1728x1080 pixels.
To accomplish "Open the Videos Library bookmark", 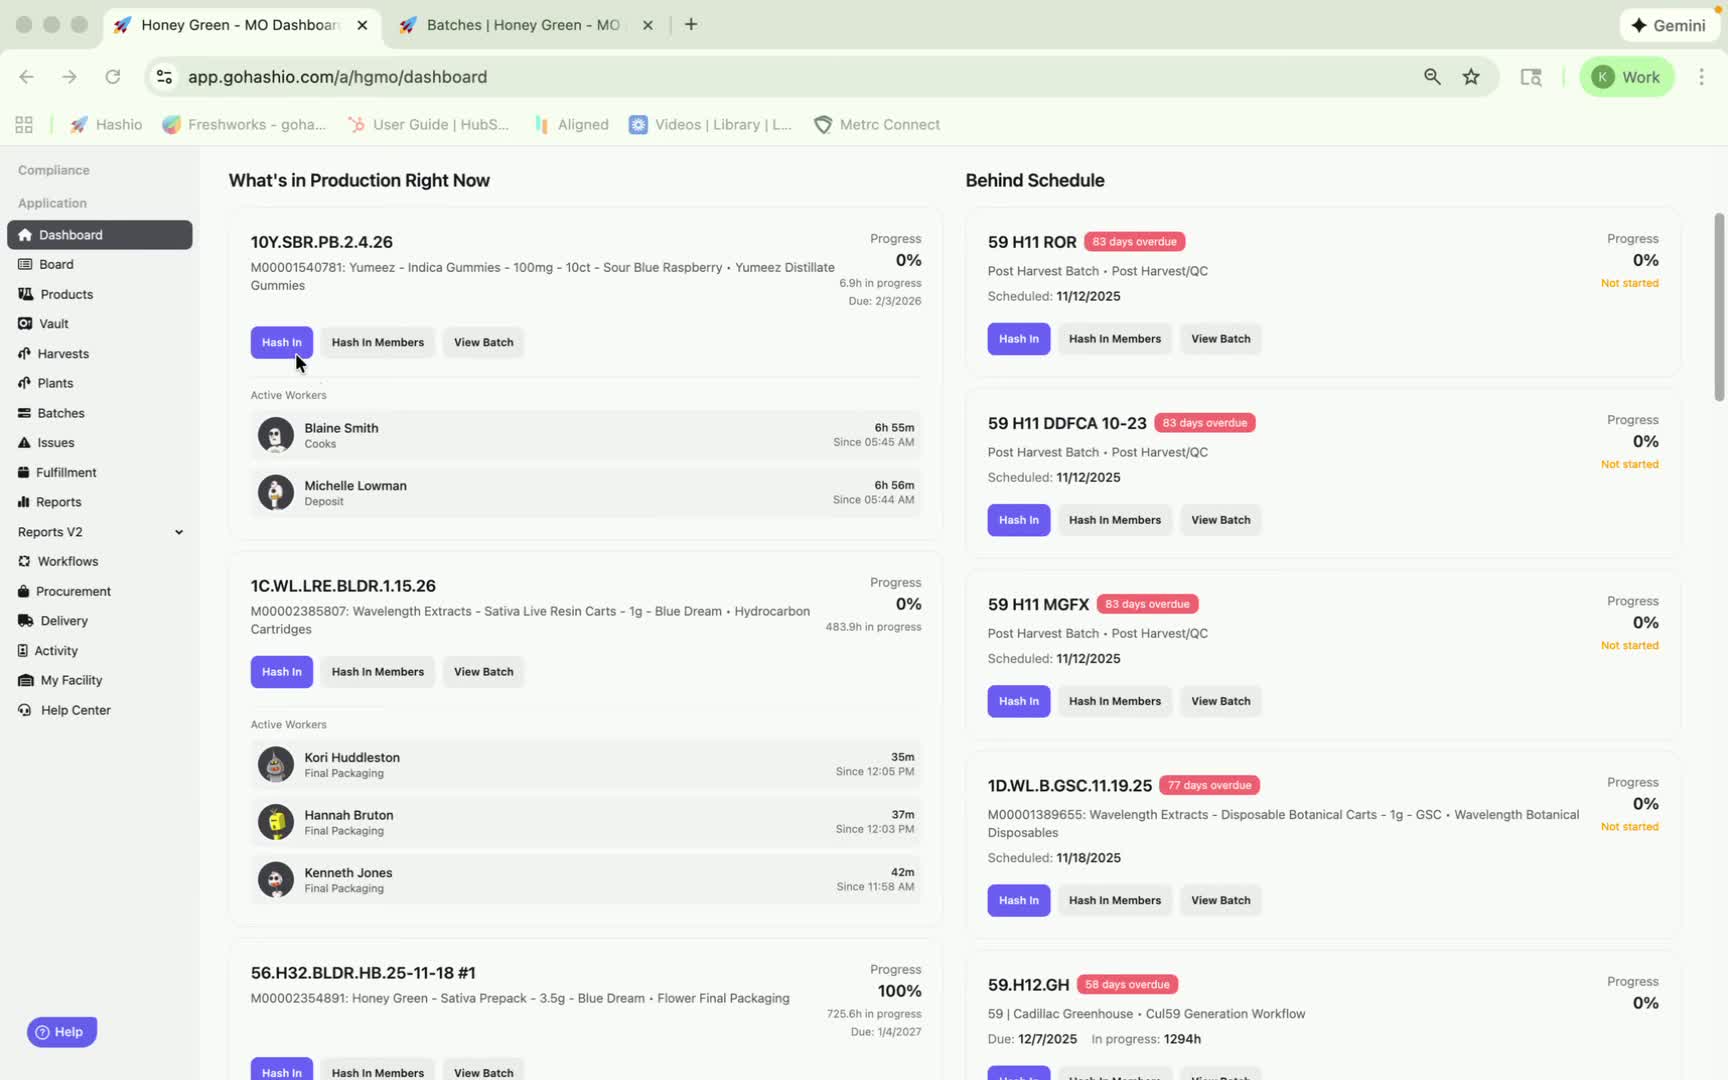I will (710, 125).
